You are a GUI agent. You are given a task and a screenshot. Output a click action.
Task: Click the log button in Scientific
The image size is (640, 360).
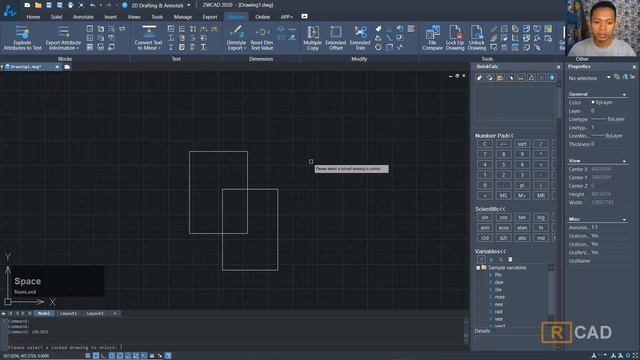pos(541,218)
